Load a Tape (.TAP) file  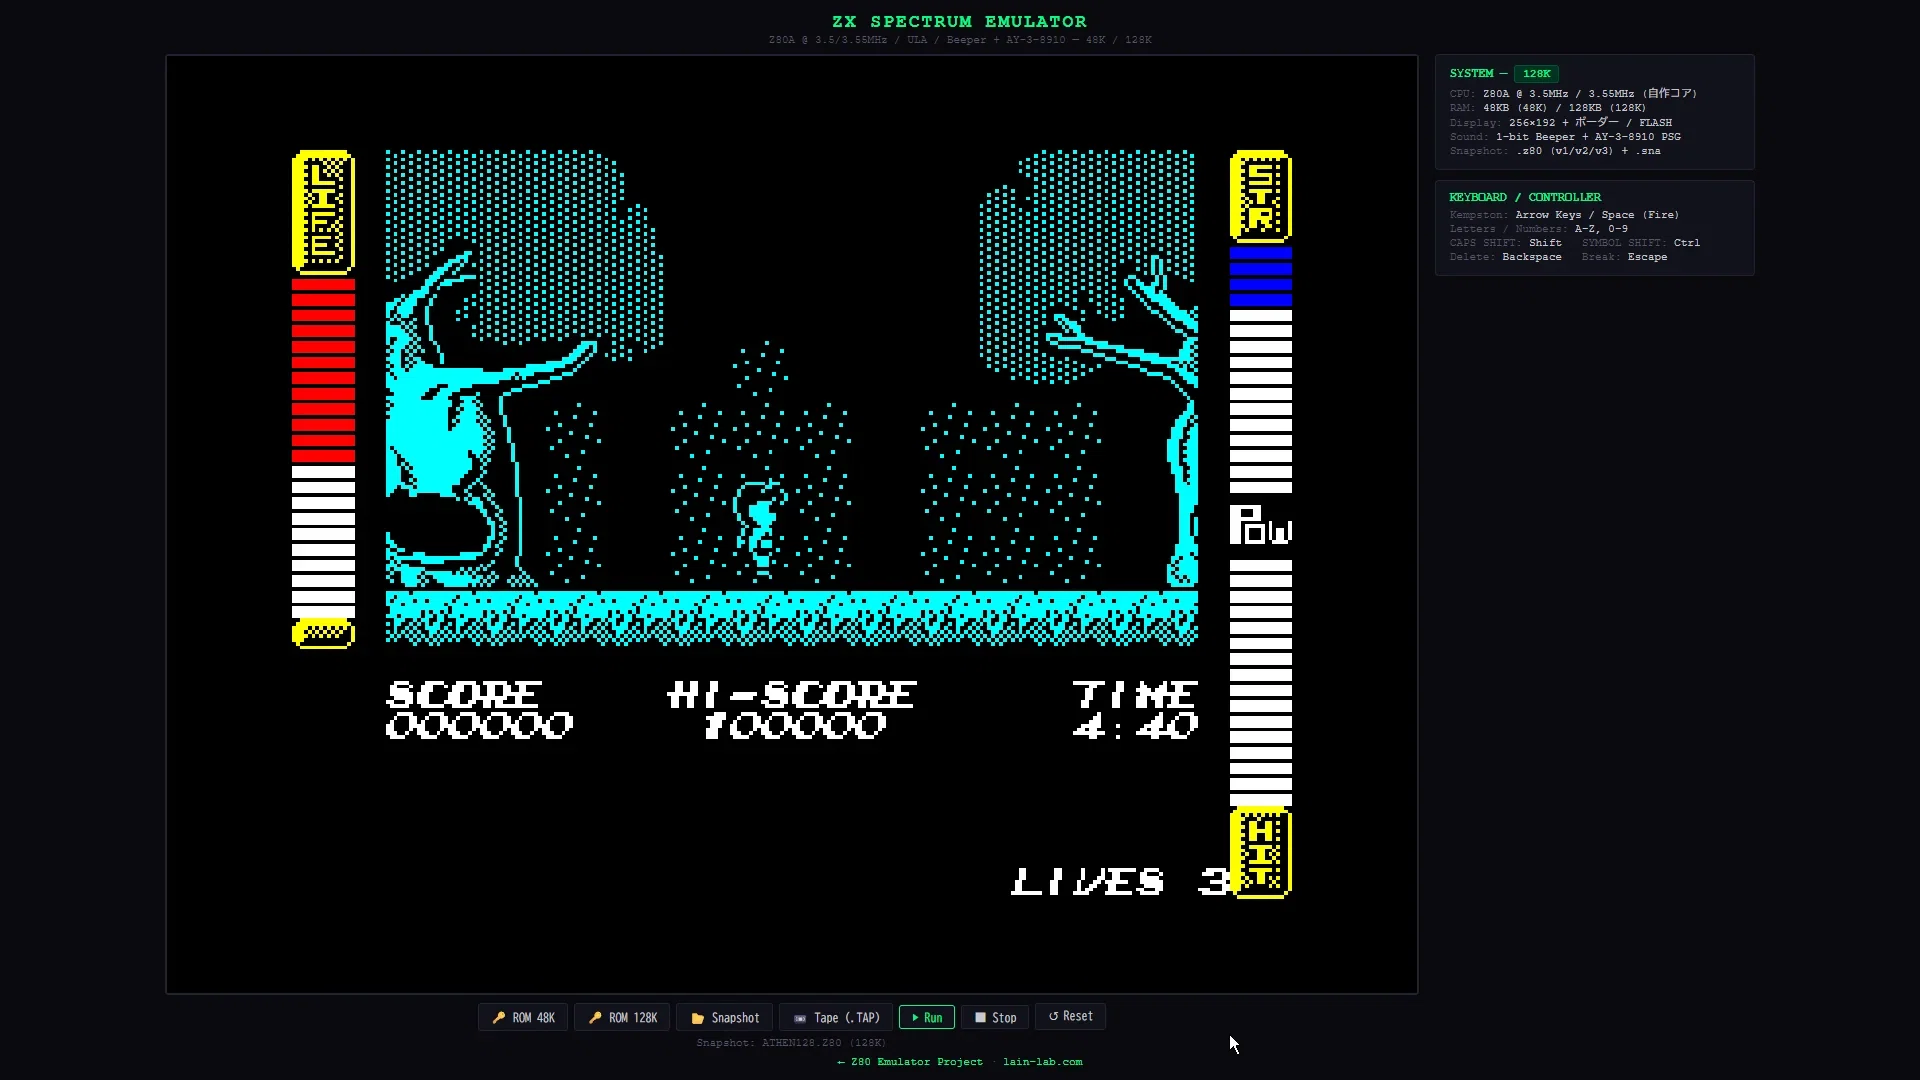[836, 1017]
